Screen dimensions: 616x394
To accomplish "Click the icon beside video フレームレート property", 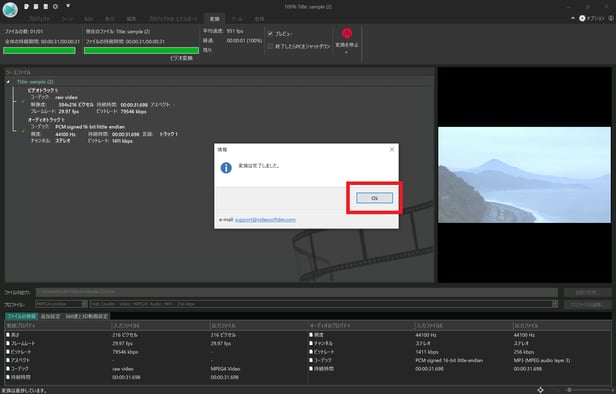I will tap(8, 343).
